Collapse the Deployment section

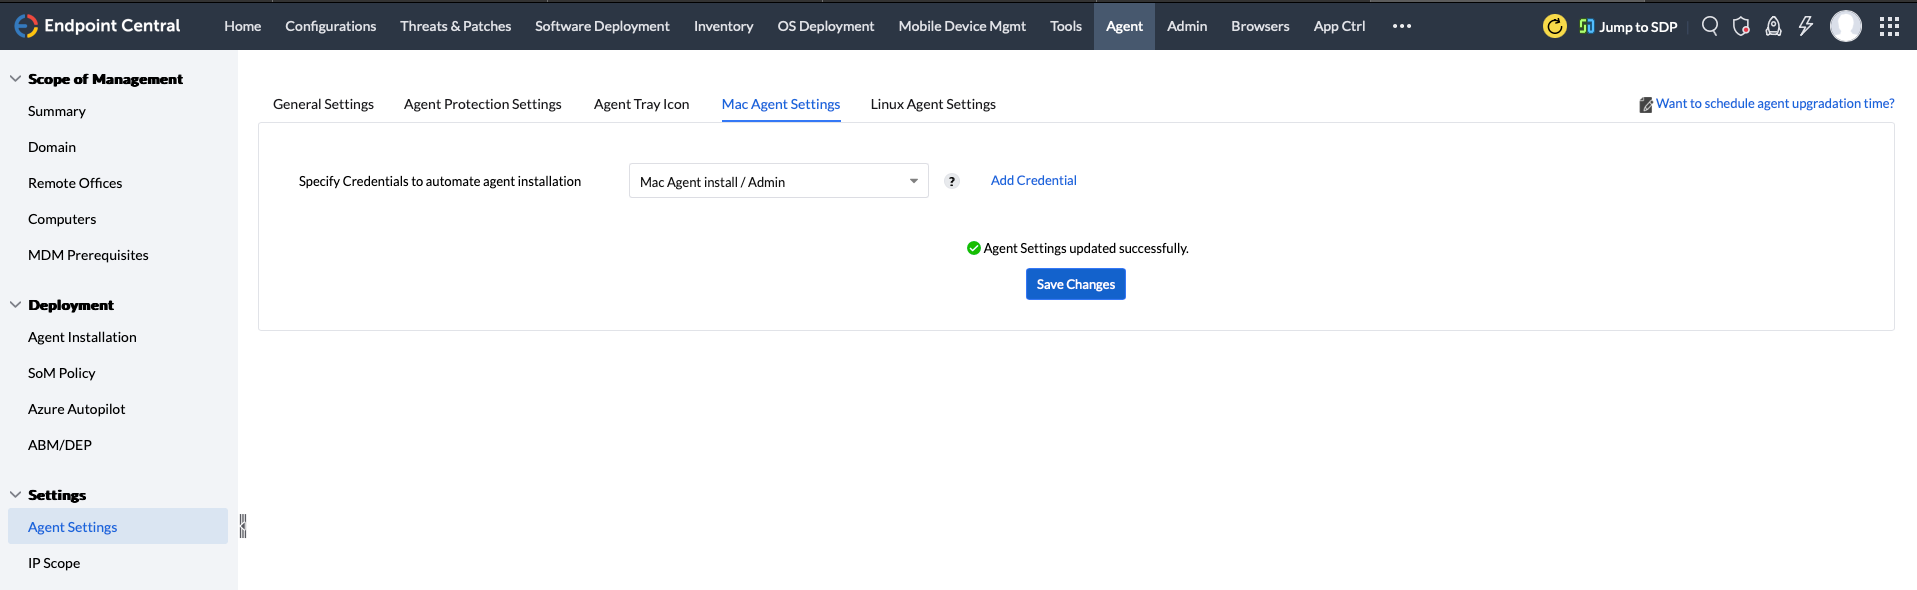15,304
